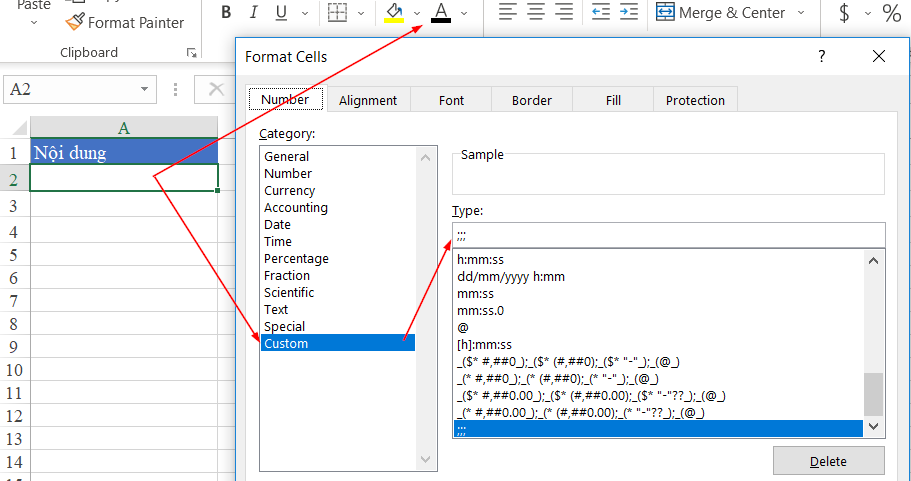This screenshot has height=481, width=911.
Task: Switch to the Border tab
Action: click(532, 100)
